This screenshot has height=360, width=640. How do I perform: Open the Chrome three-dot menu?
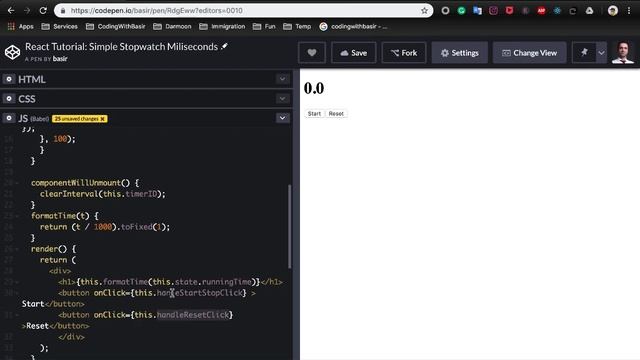click(x=629, y=11)
